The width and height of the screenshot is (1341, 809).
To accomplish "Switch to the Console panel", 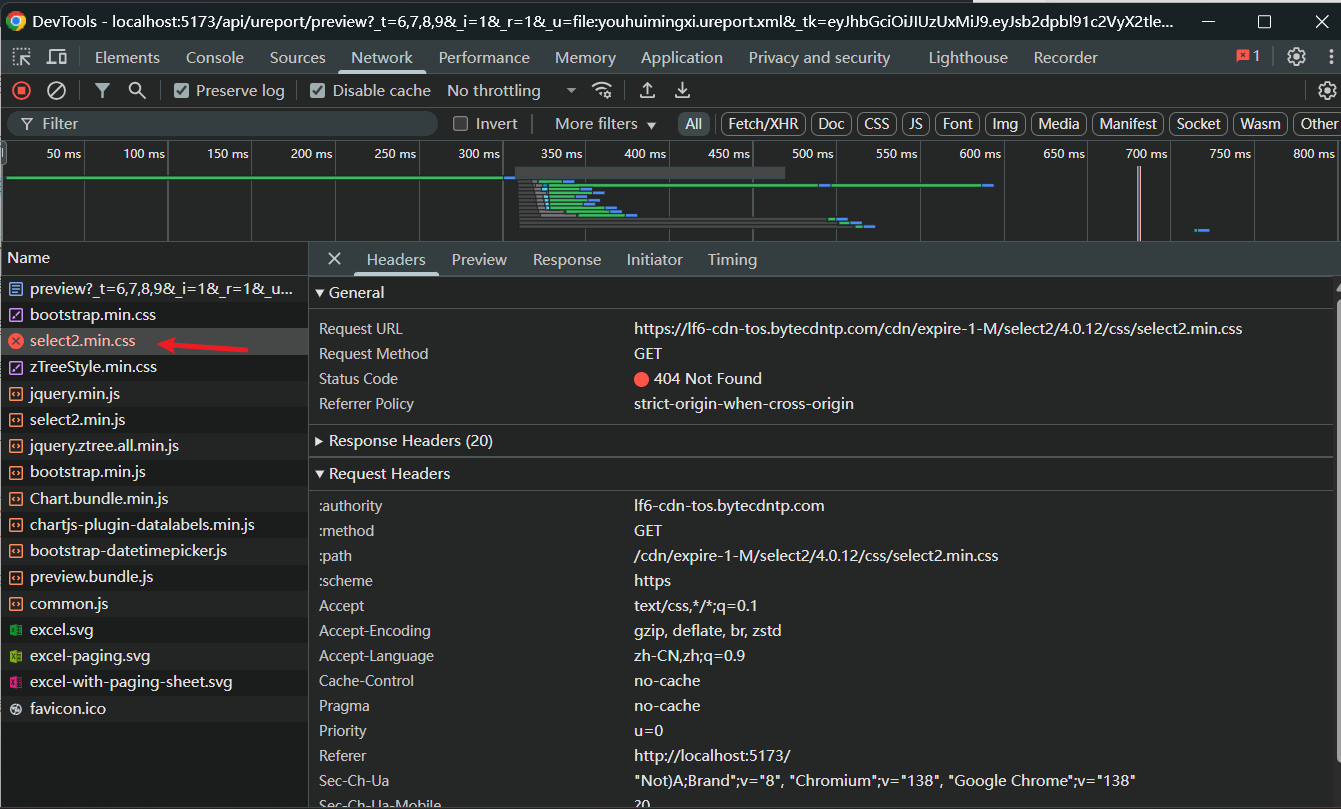I will (x=215, y=57).
